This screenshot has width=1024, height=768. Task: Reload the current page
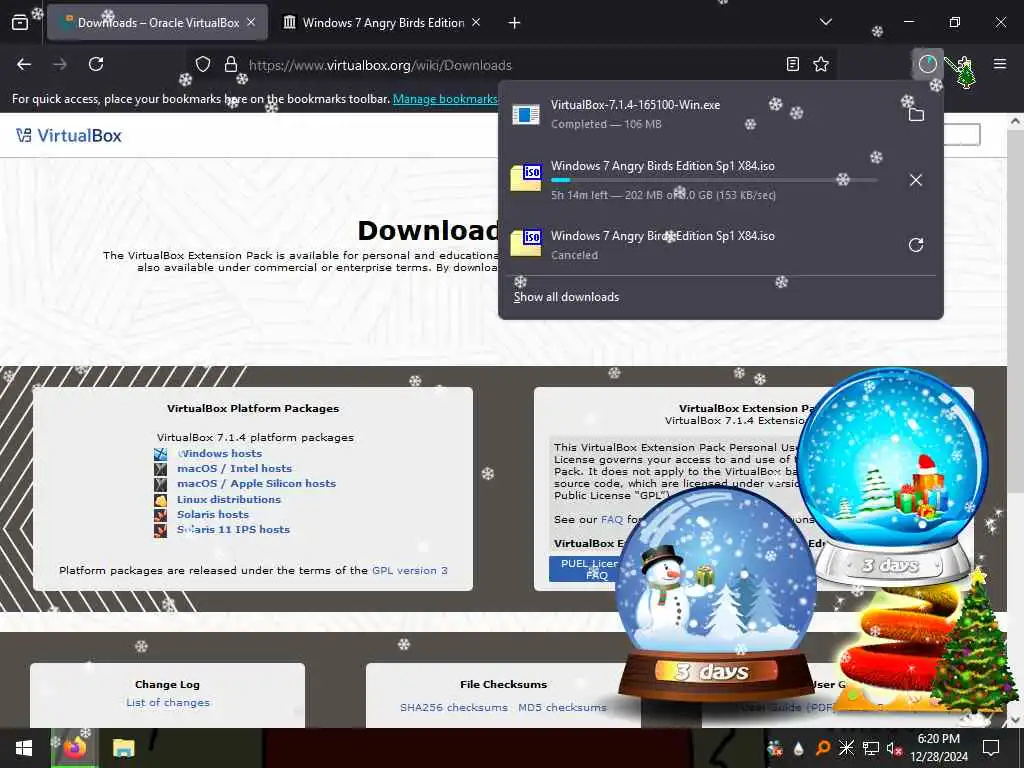(96, 64)
